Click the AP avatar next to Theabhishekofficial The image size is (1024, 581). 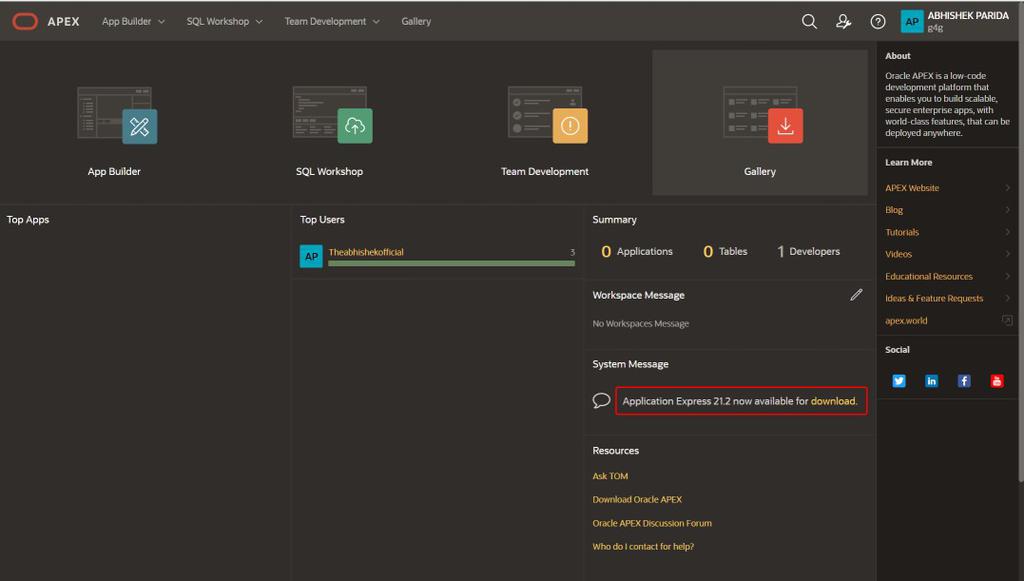coord(311,256)
